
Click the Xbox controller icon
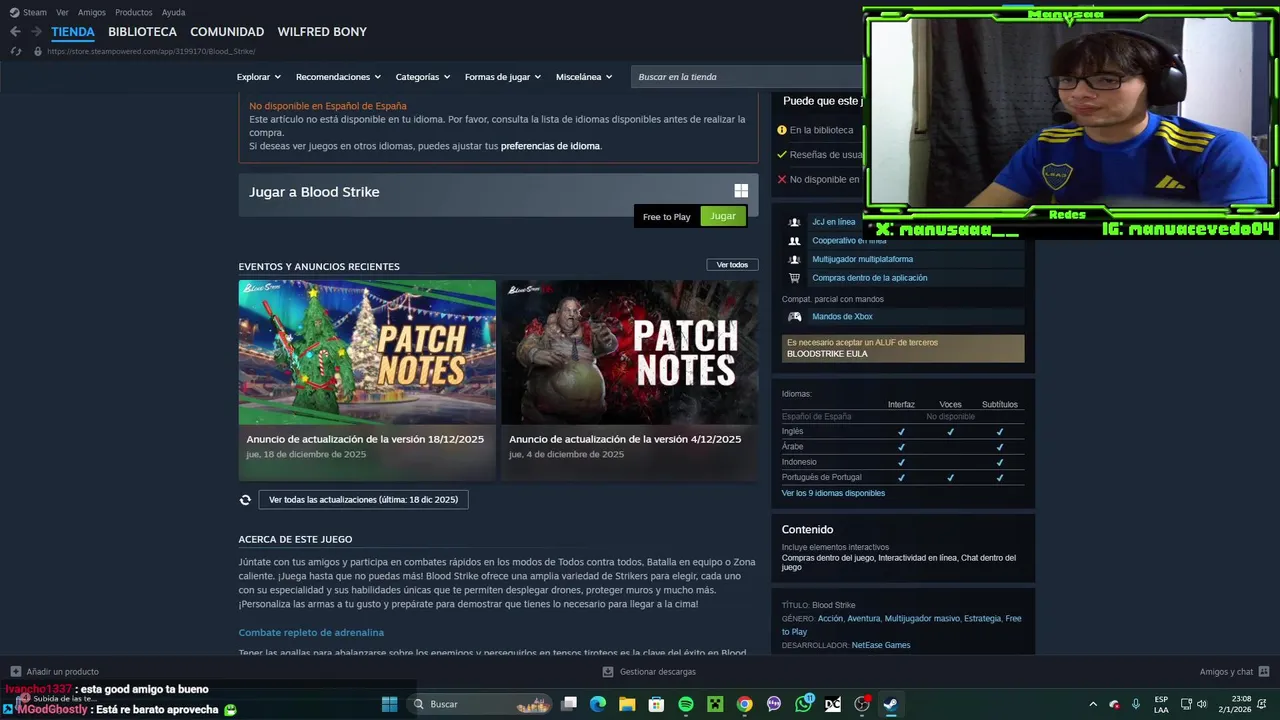(x=795, y=317)
